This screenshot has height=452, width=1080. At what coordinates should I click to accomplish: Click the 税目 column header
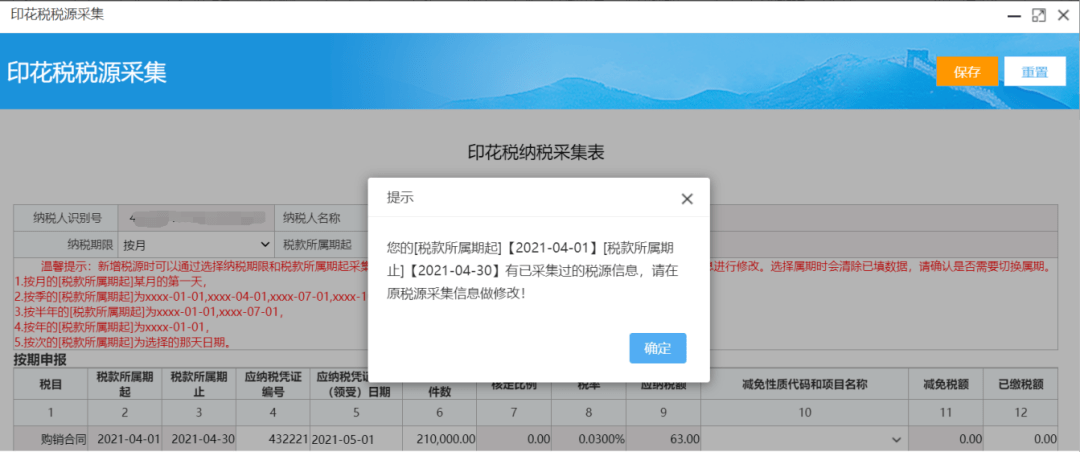(x=51, y=384)
